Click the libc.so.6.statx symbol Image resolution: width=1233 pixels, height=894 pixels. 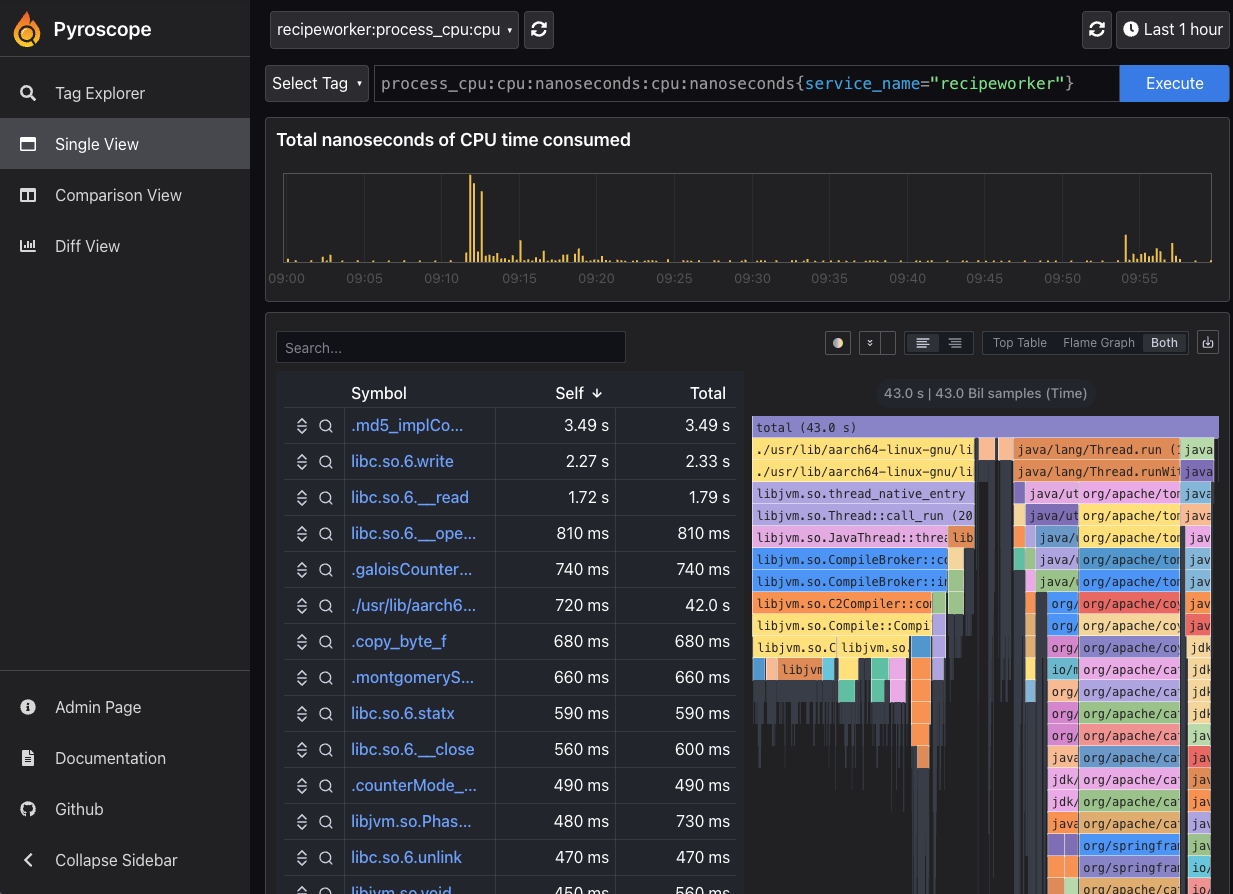tap(402, 714)
